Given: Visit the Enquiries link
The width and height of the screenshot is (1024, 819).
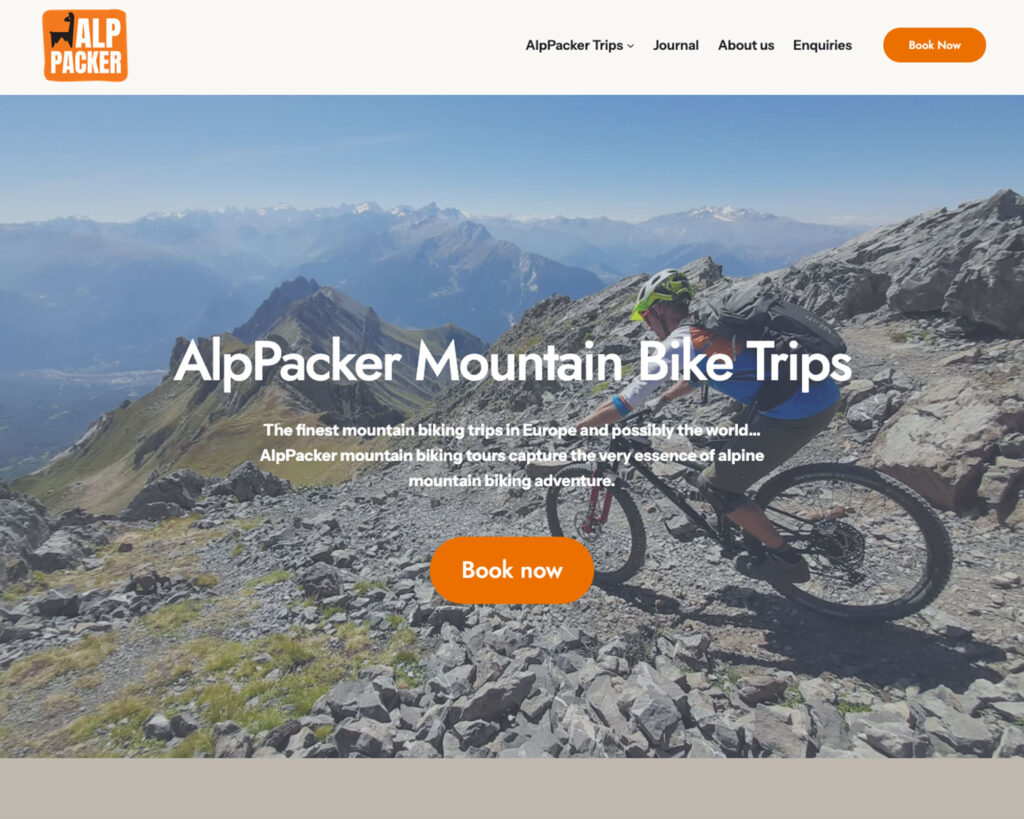Looking at the screenshot, I should click(822, 45).
